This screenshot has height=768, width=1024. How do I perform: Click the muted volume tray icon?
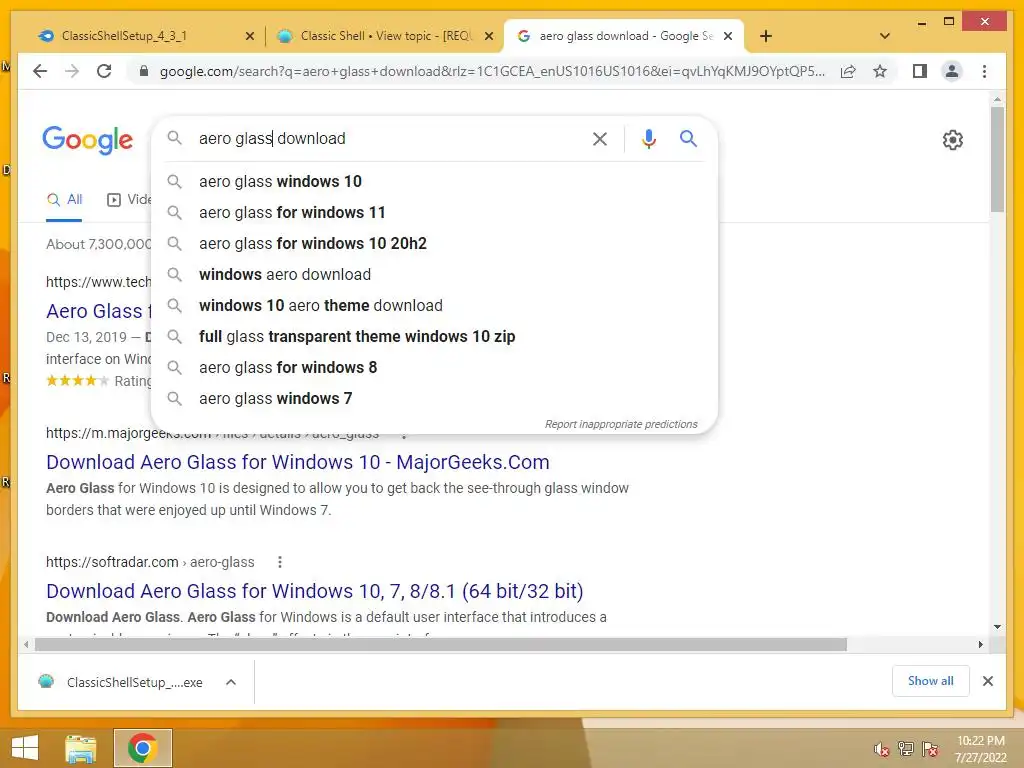pos(882,750)
